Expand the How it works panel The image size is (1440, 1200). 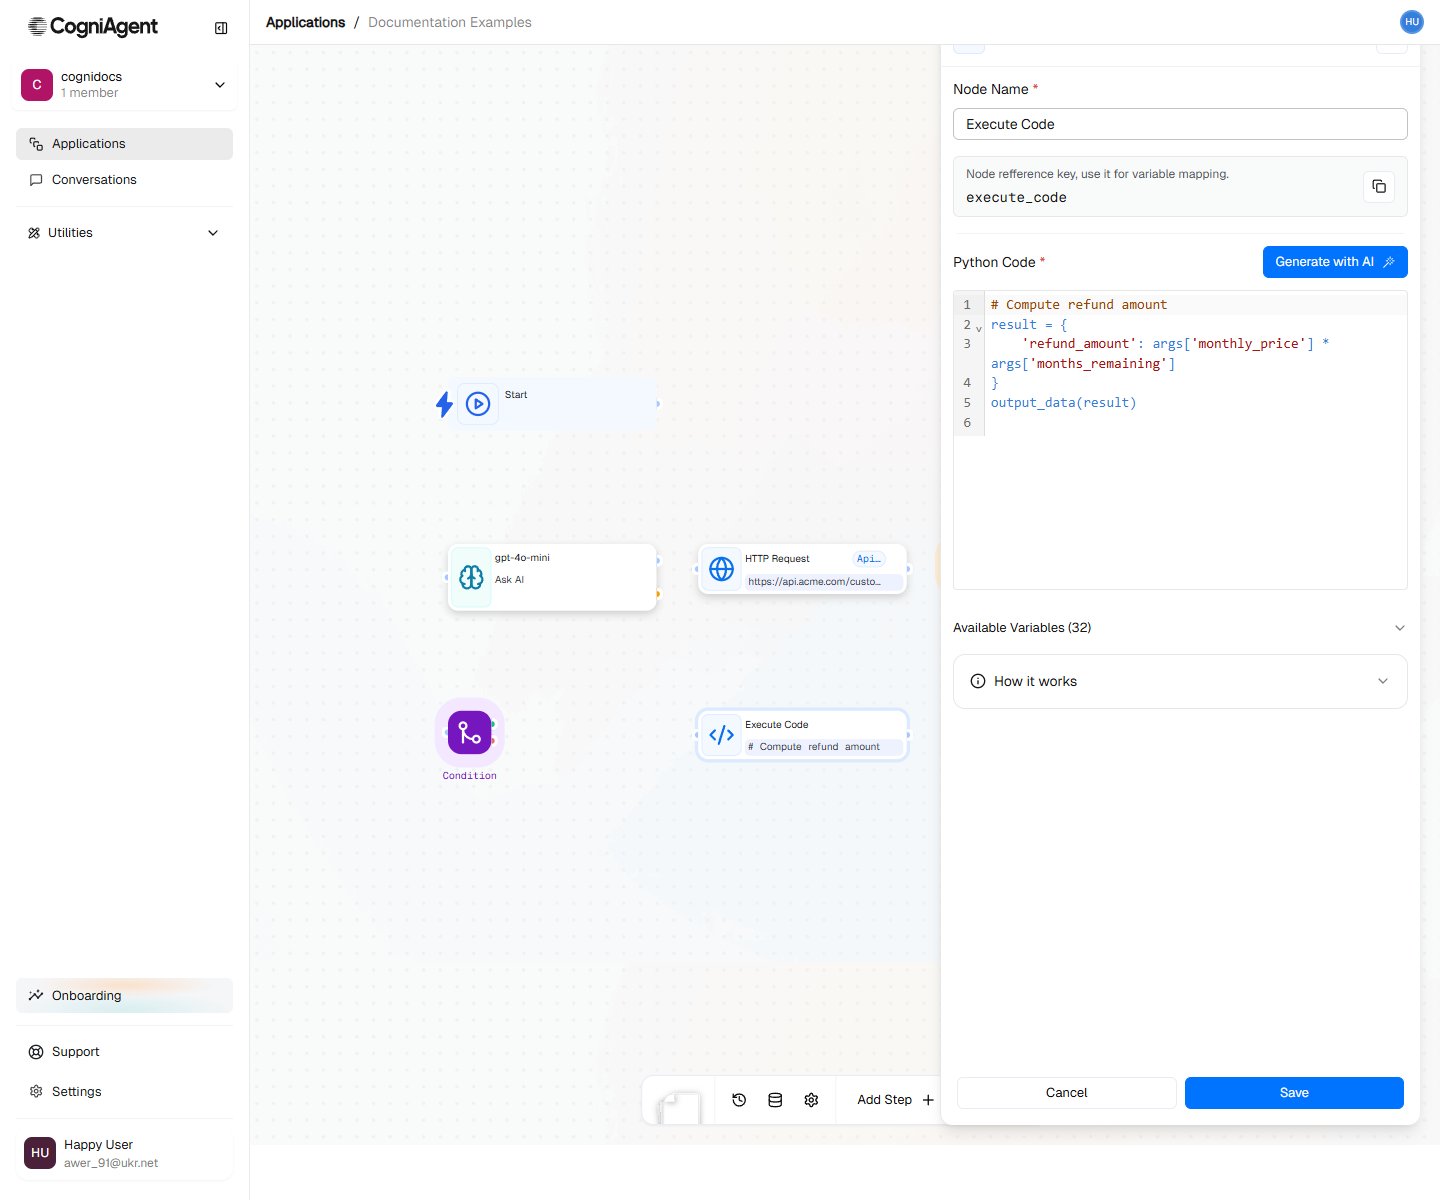[x=1180, y=681]
